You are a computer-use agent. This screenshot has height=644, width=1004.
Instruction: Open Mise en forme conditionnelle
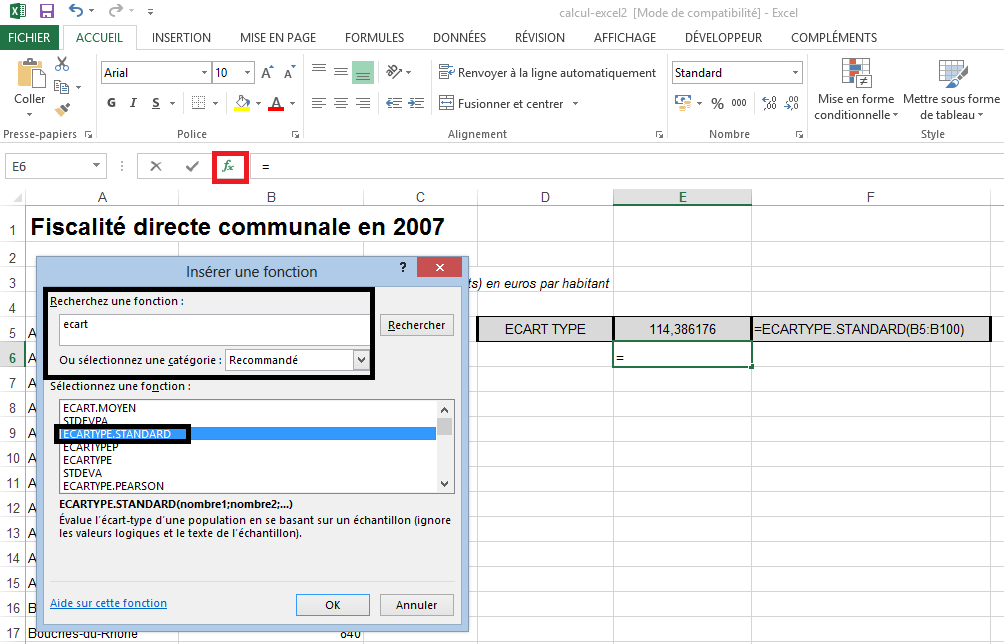pyautogui.click(x=855, y=90)
